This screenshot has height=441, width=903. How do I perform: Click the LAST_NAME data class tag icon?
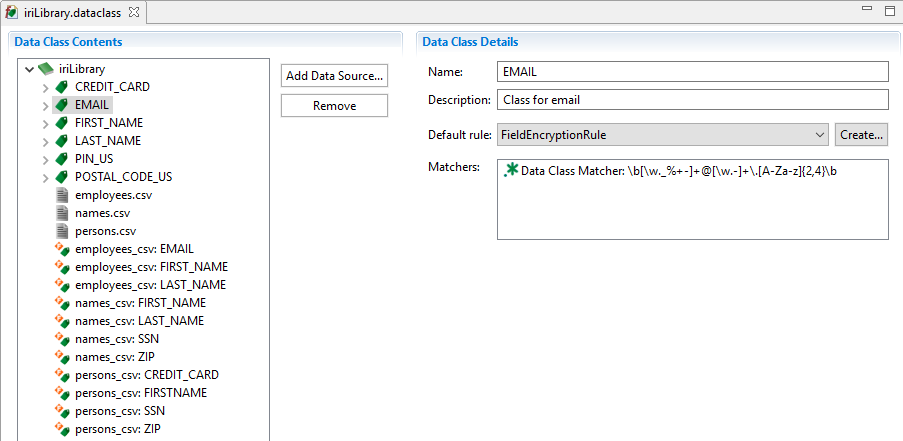62,141
